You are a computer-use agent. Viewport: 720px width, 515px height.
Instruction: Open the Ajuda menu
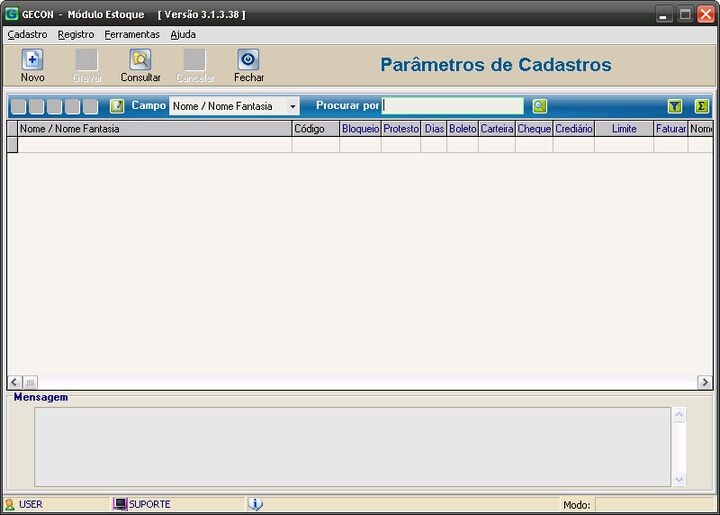click(183, 34)
